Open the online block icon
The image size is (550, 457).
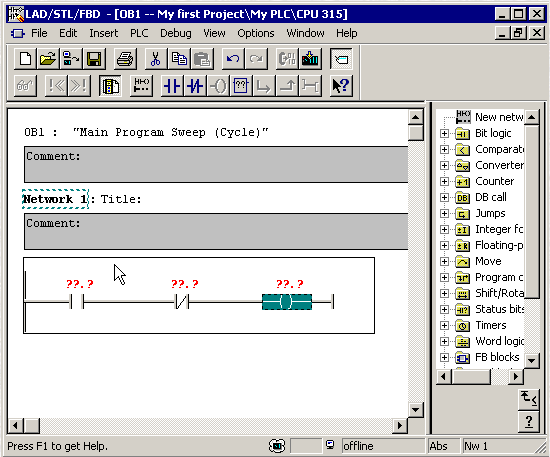71,59
